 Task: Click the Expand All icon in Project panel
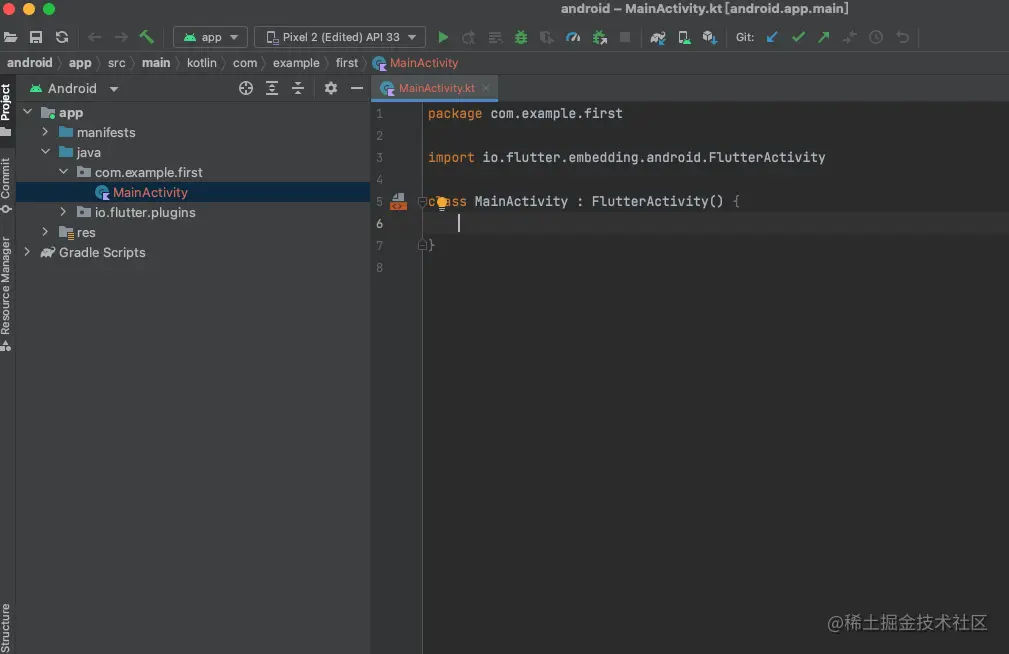(x=272, y=88)
